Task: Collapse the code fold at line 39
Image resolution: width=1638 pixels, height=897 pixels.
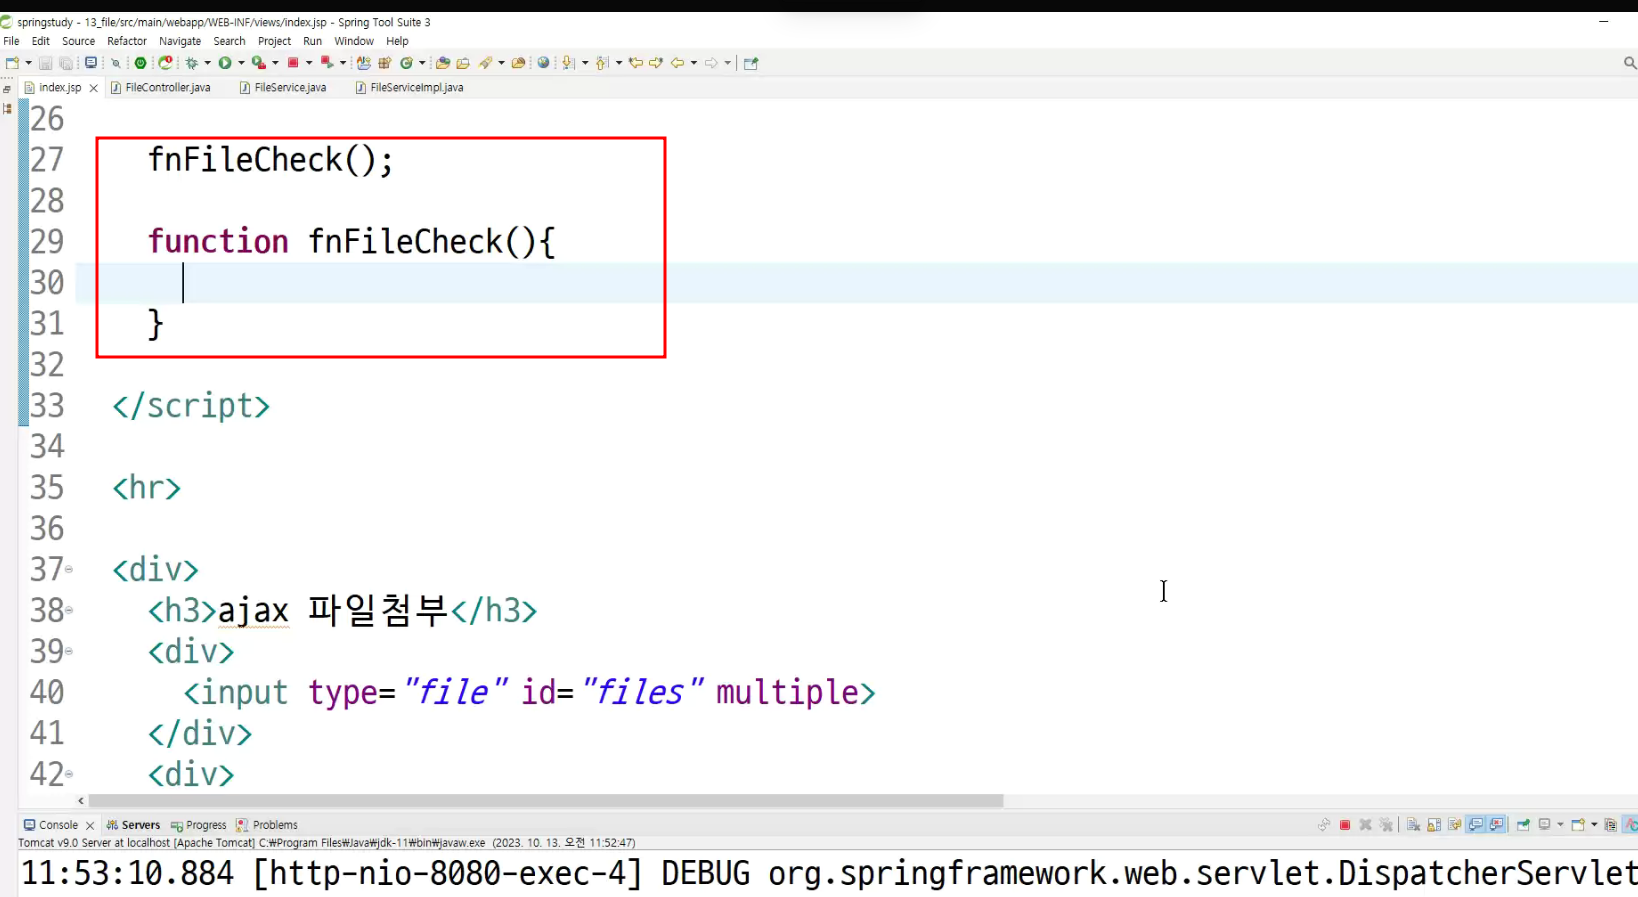Action: (x=69, y=652)
